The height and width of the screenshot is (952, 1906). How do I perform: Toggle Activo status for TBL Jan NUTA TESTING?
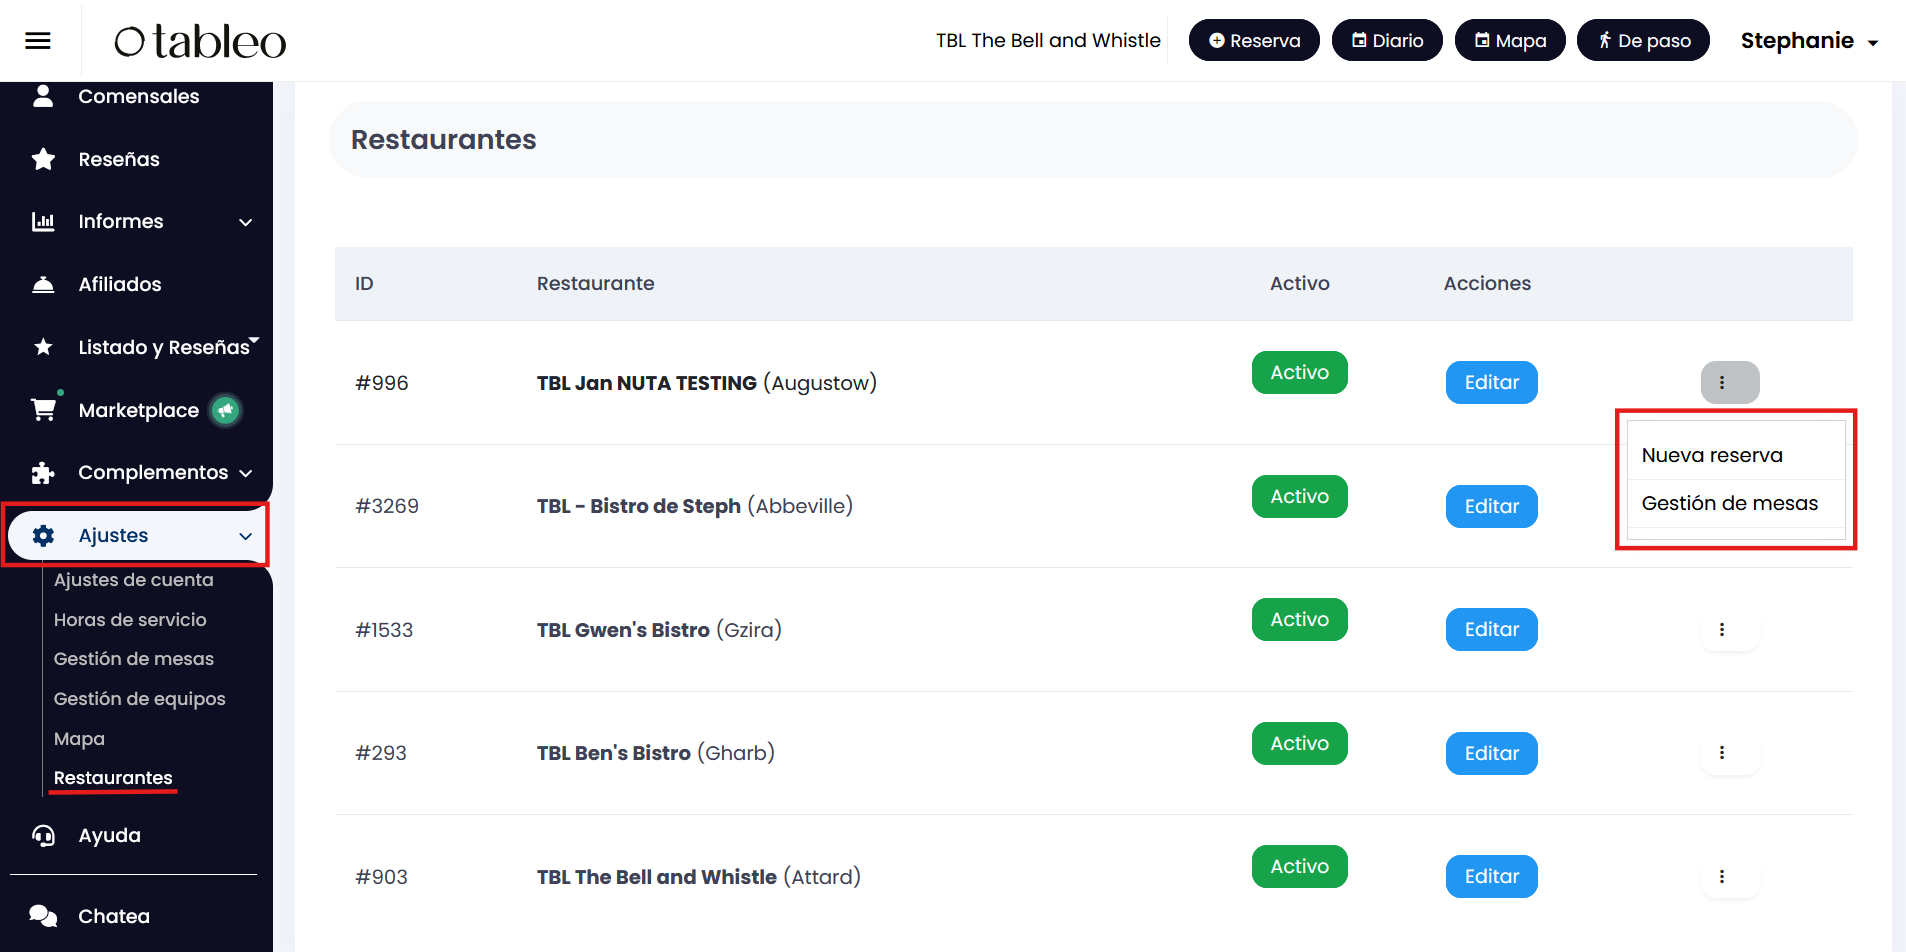[1299, 373]
